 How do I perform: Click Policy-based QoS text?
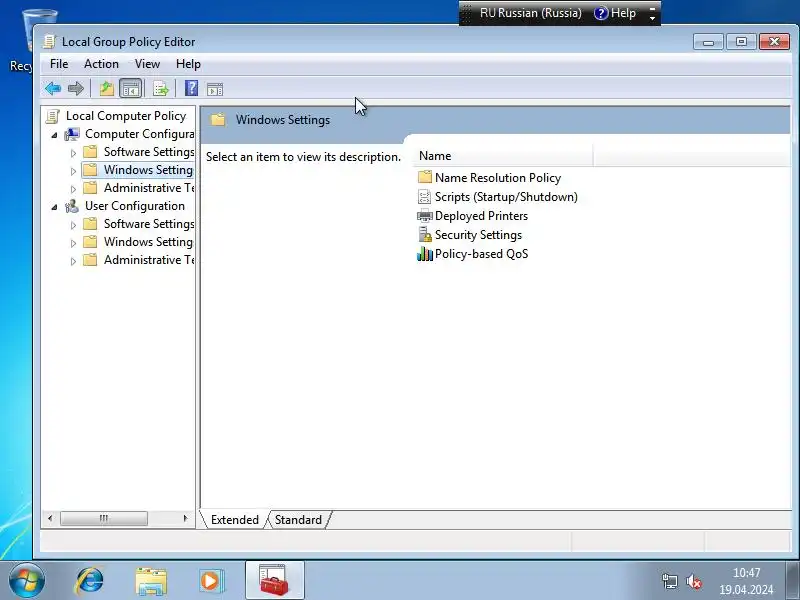[481, 254]
